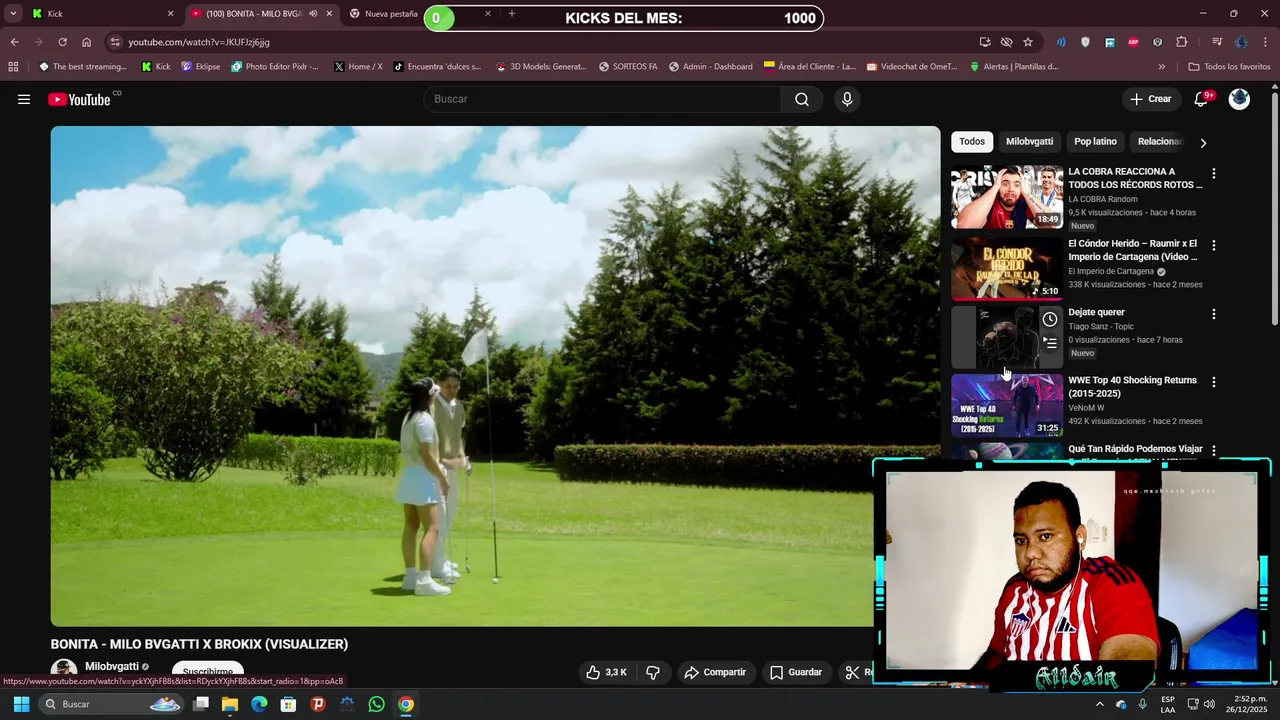Open options for Dejate querer video
The width and height of the screenshot is (1280, 720).
click(1214, 314)
